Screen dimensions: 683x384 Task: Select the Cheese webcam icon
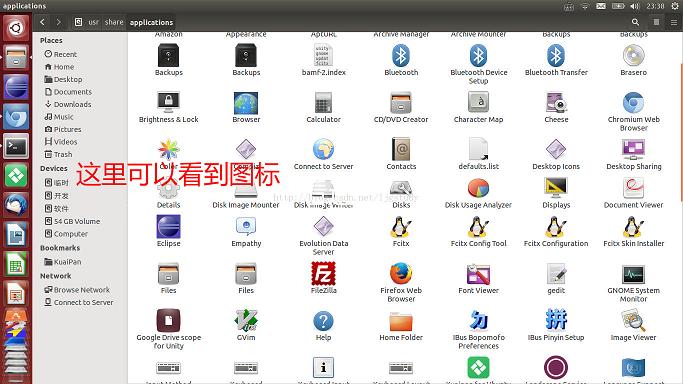[x=556, y=103]
